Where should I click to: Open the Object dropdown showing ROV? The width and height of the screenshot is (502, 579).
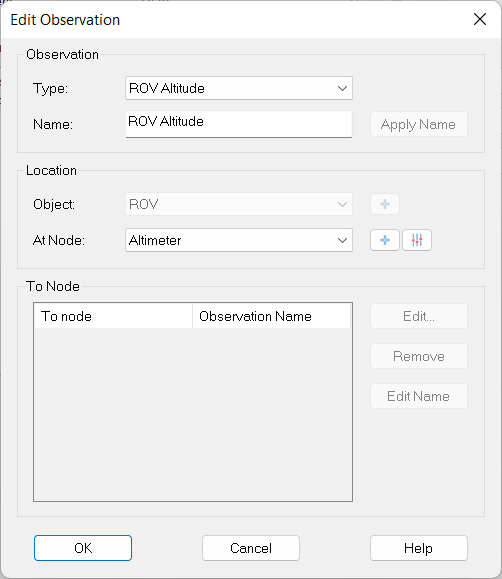(239, 204)
